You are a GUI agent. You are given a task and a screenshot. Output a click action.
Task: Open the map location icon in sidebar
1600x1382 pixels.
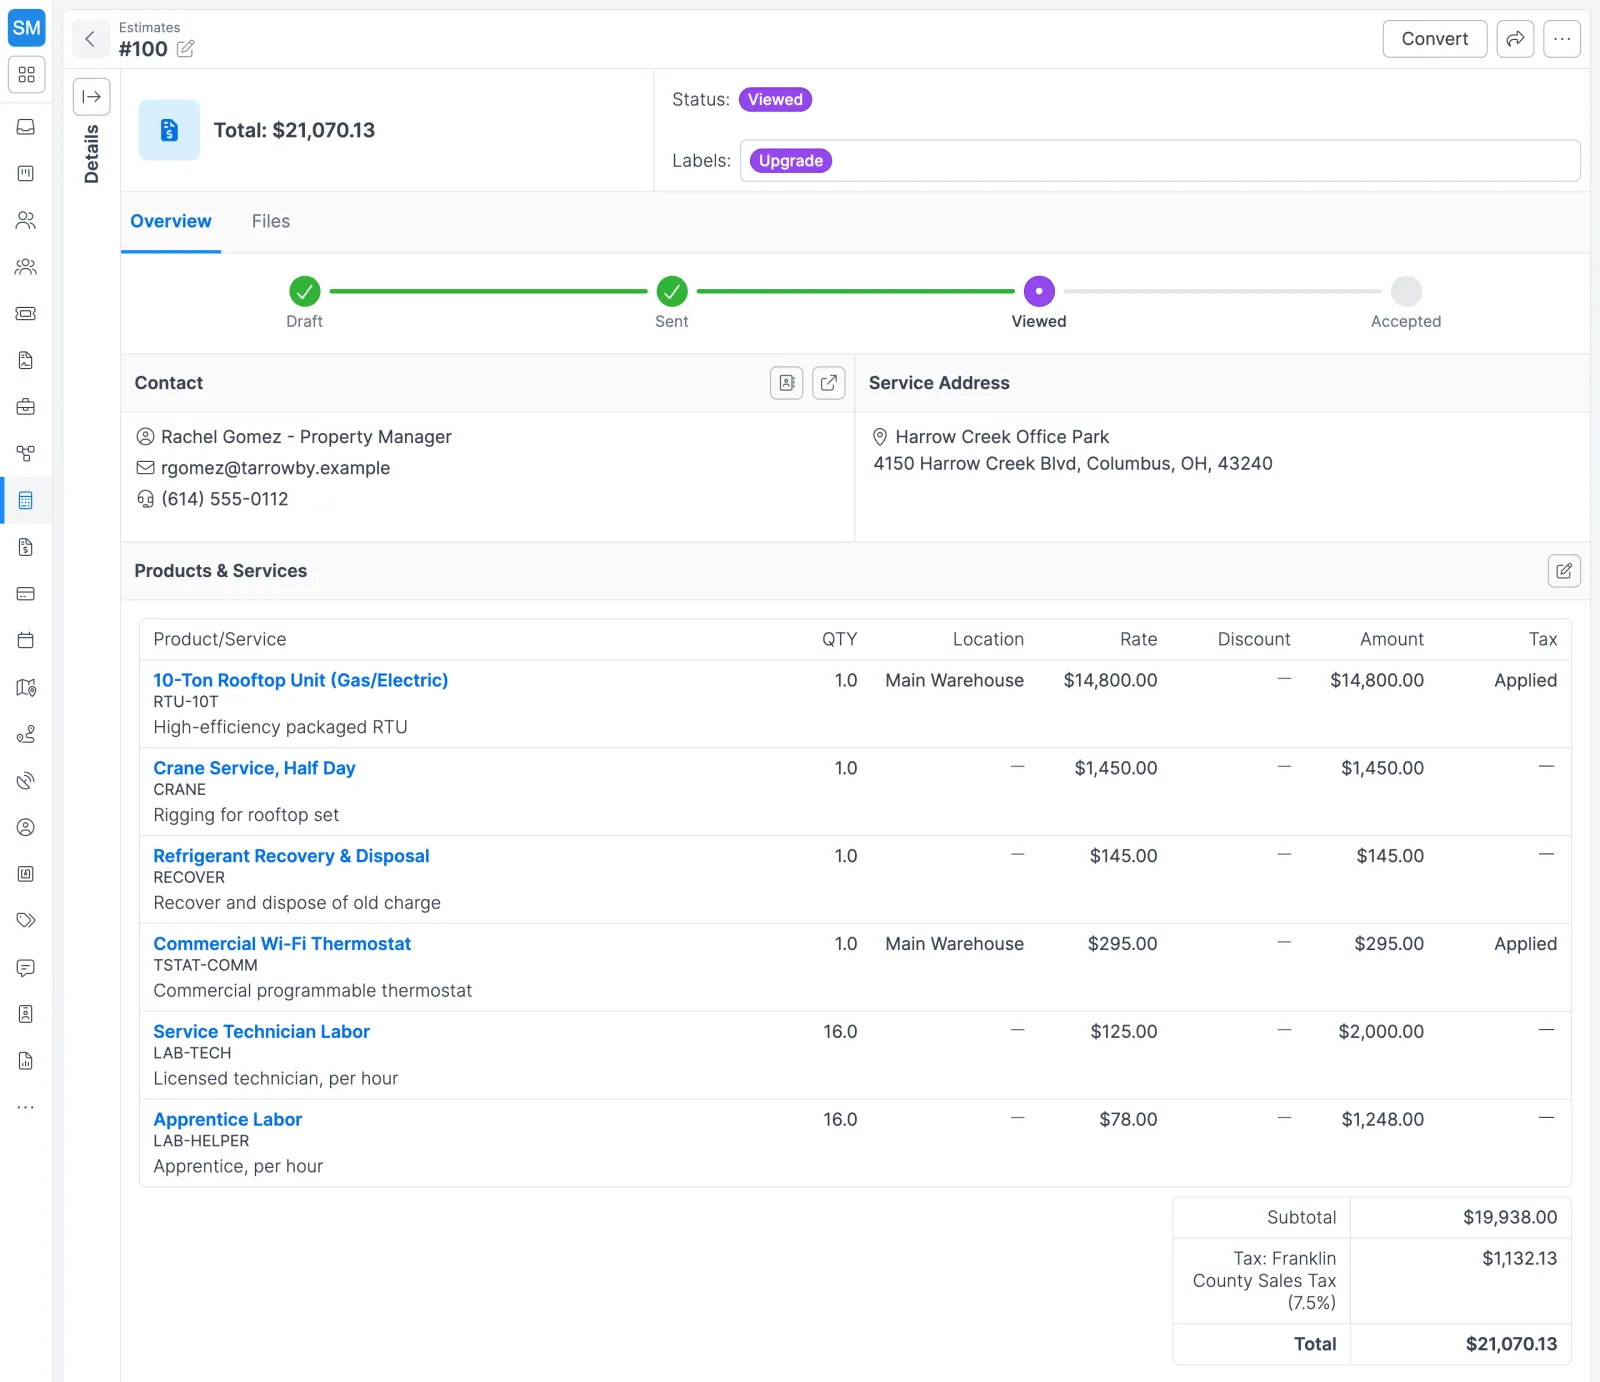click(x=26, y=687)
